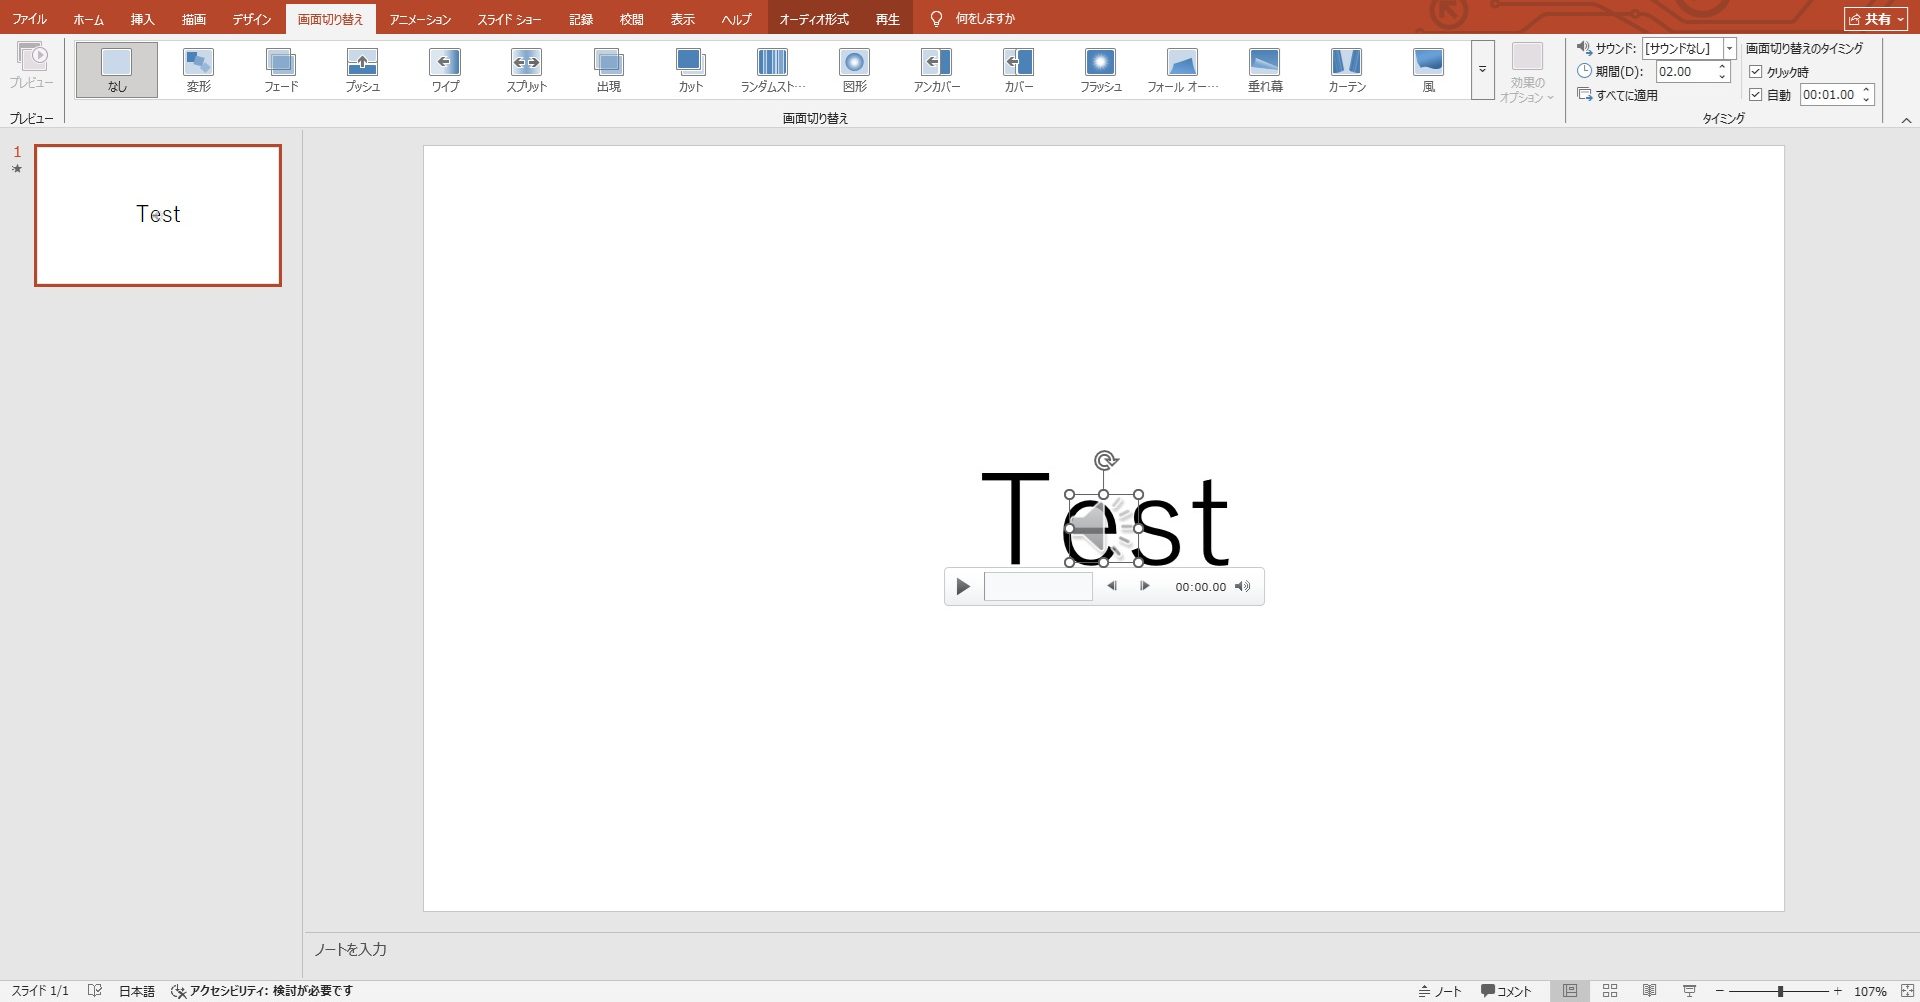1920x1002 pixels.
Task: Uncheck the 自動 timing checkbox
Action: coord(1755,95)
